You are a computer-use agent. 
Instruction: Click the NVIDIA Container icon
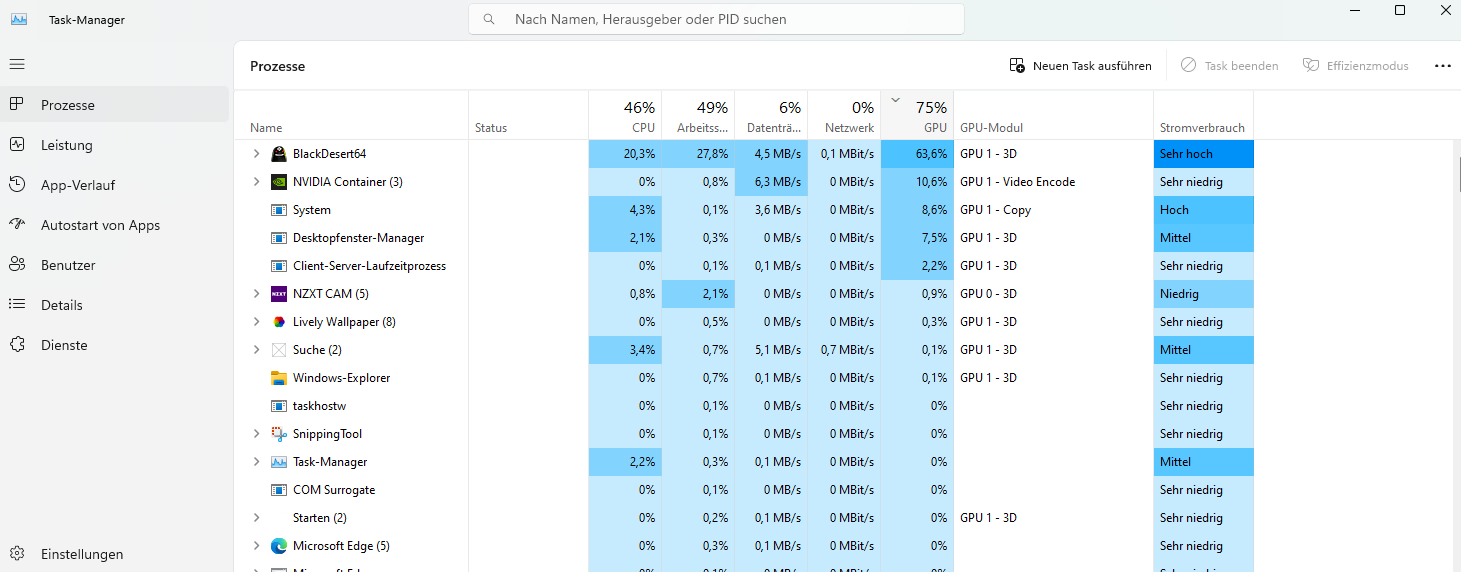tap(279, 182)
